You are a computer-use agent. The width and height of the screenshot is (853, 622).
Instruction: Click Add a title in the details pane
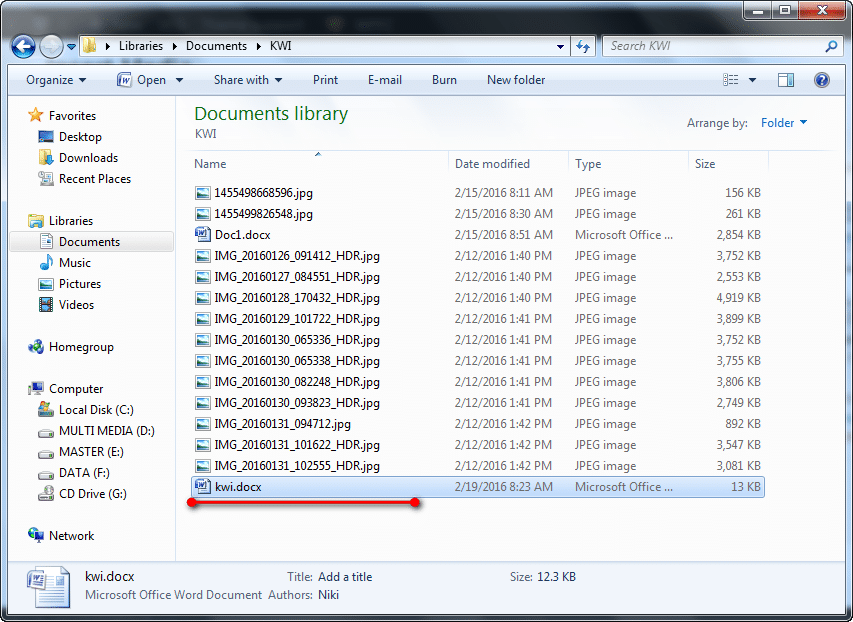(x=345, y=577)
